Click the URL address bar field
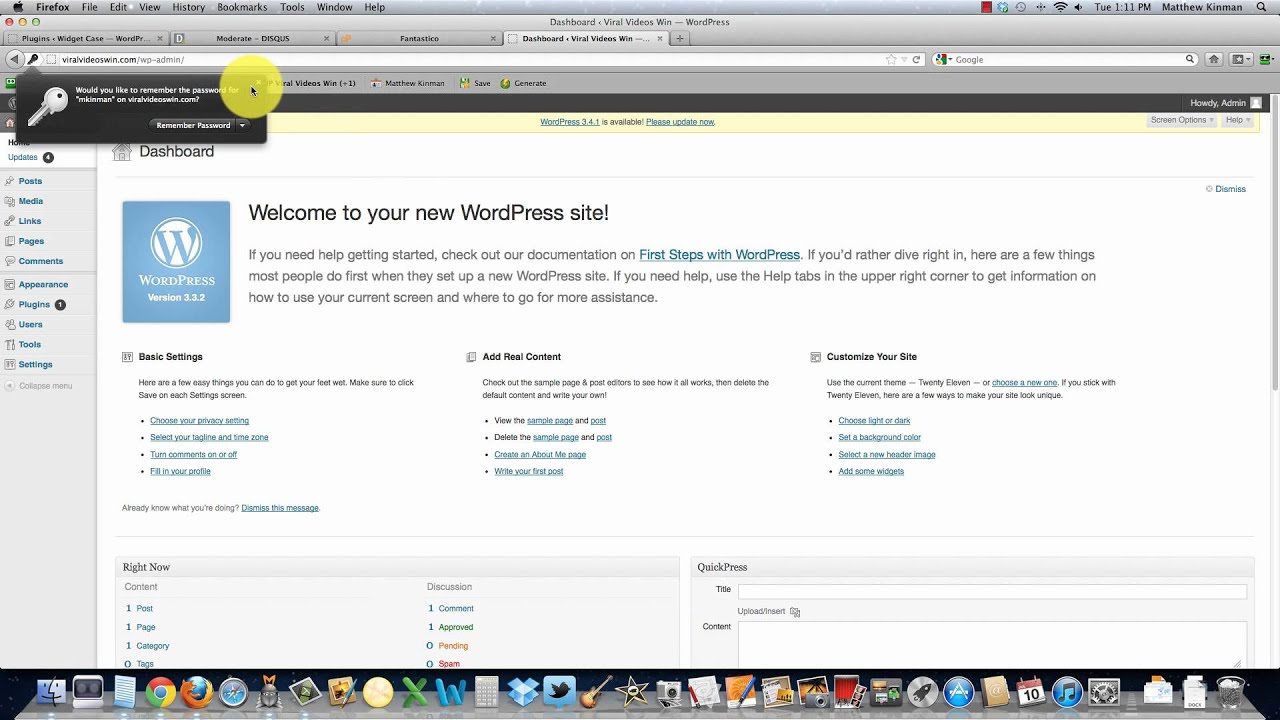 pyautogui.click(x=470, y=60)
